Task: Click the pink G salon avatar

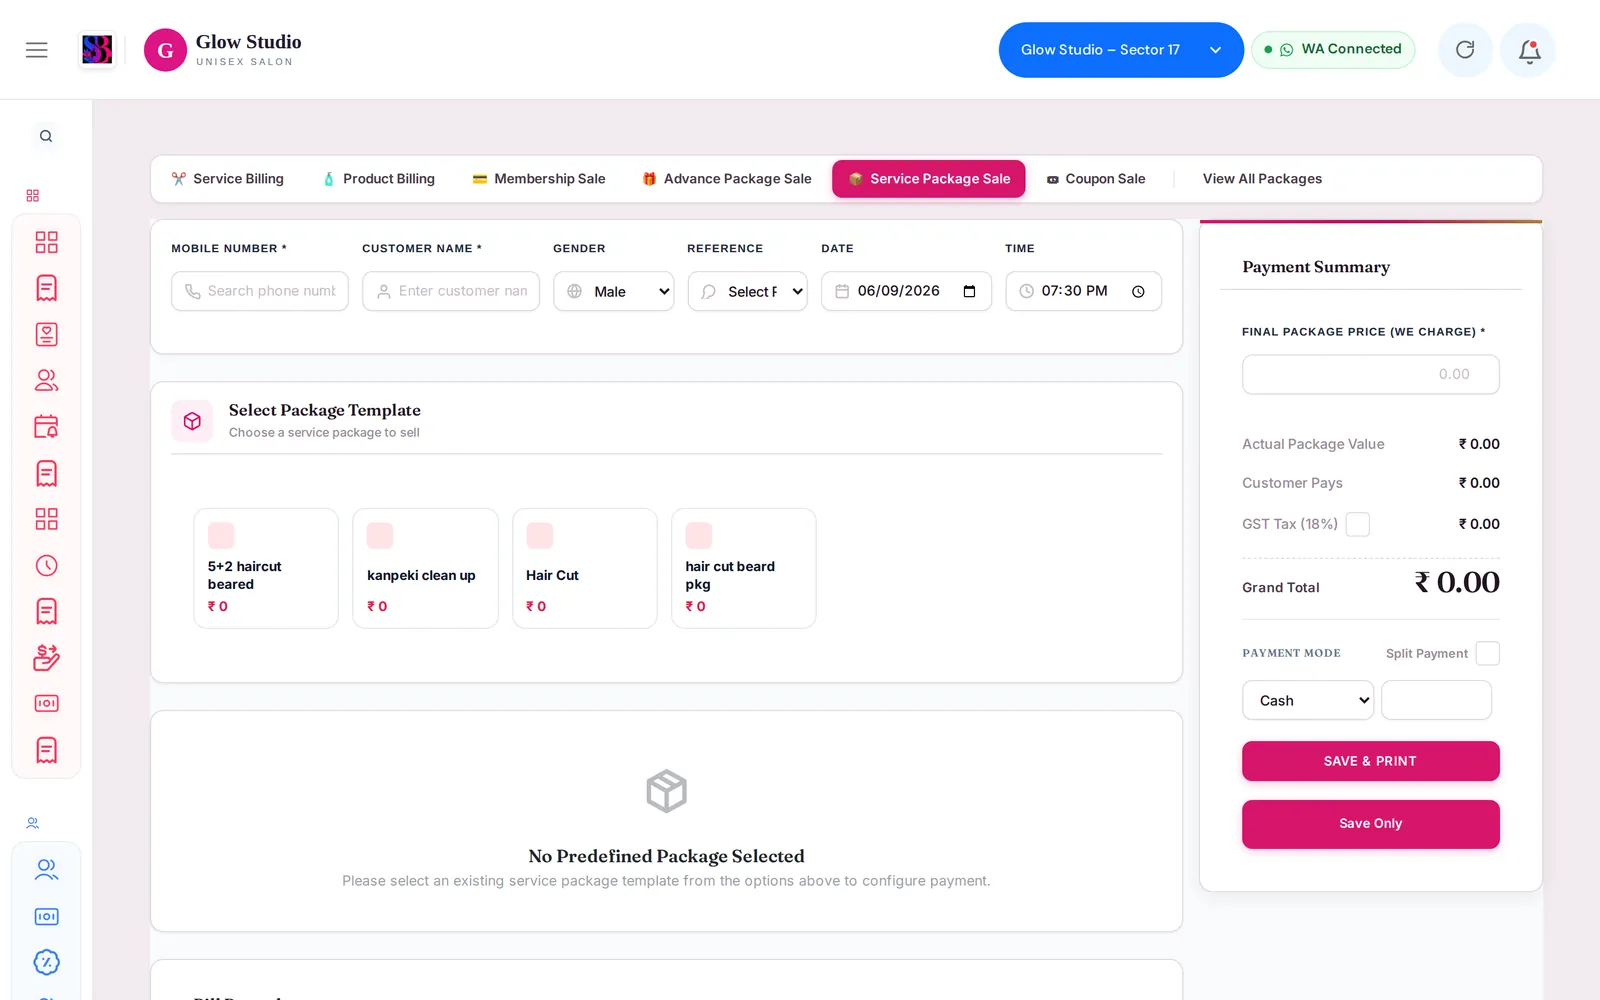Action: tap(165, 50)
